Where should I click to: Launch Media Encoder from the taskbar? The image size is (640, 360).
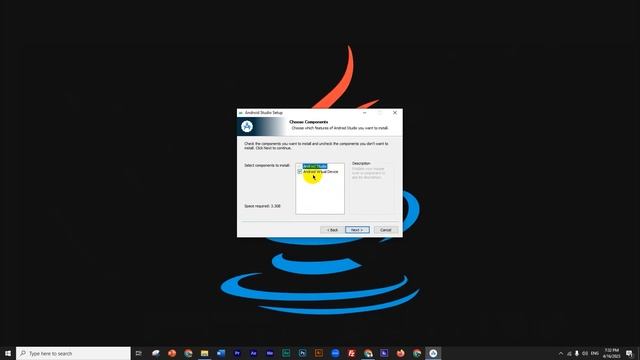pos(270,353)
